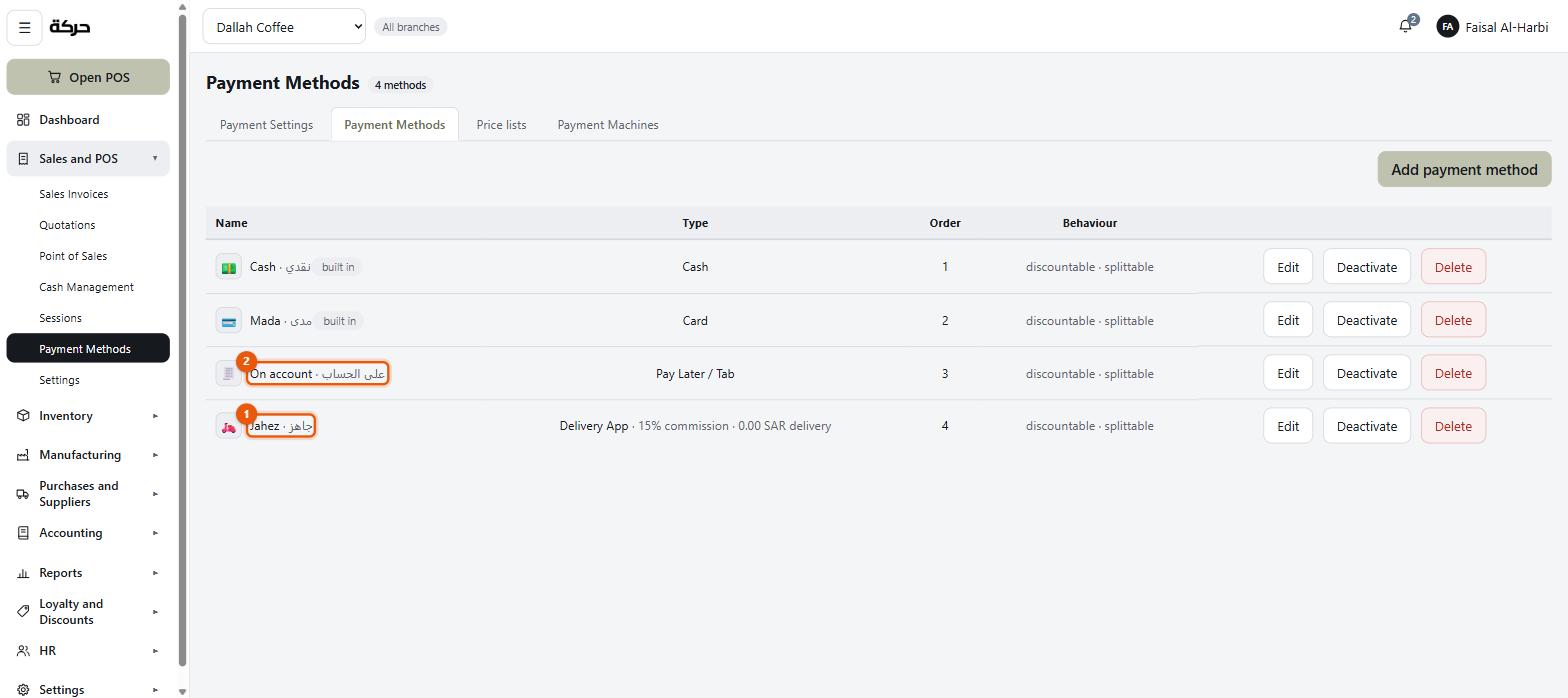1568x698 pixels.
Task: Click the Order column header
Action: [945, 223]
